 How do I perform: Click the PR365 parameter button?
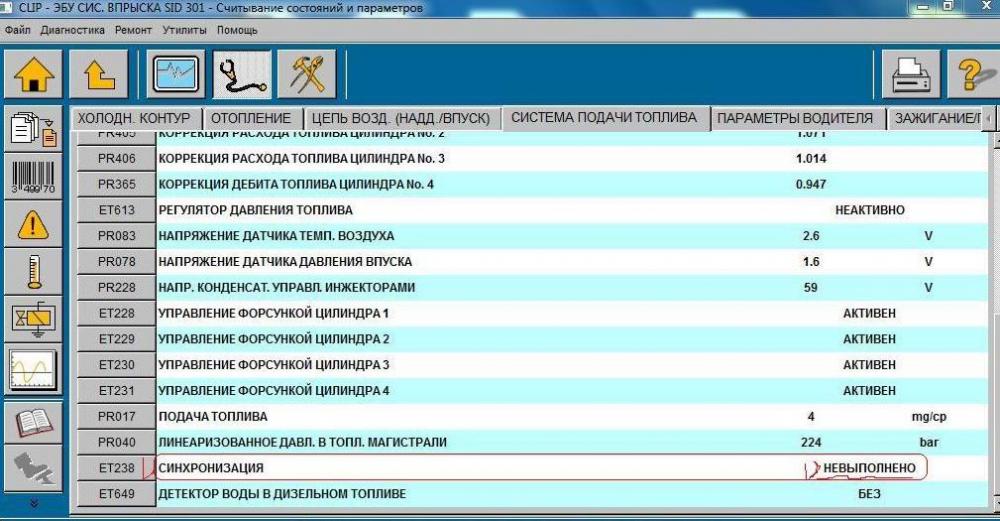(117, 184)
